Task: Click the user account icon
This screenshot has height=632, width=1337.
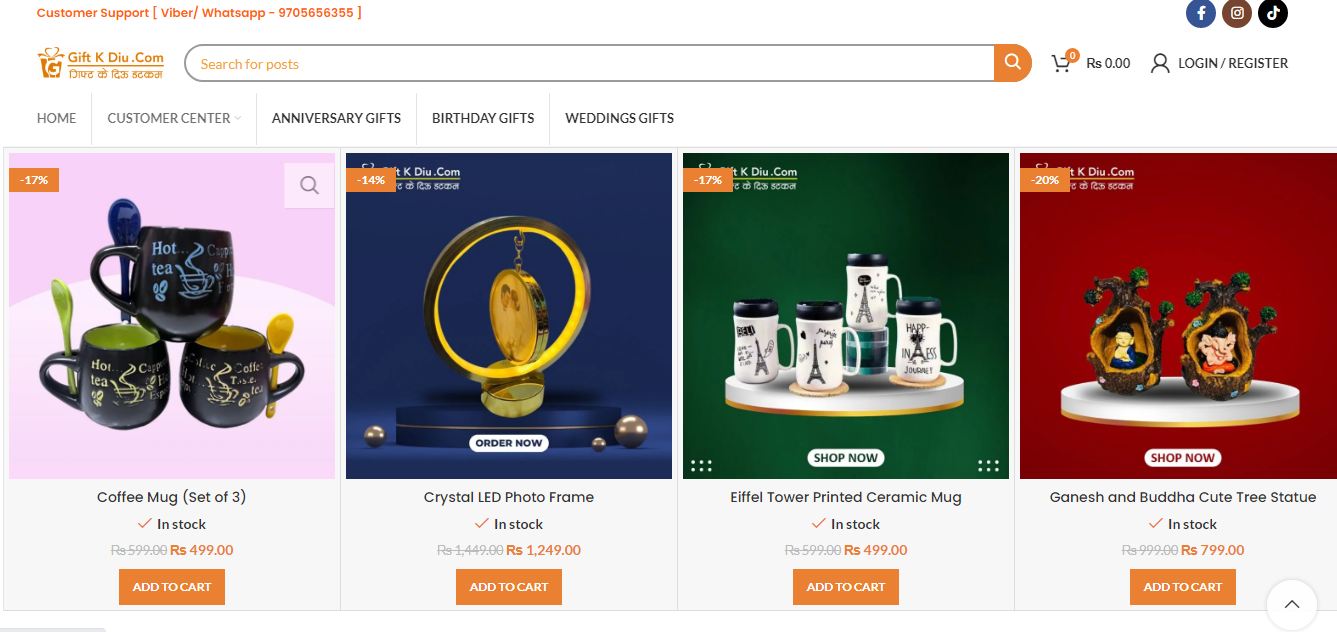Action: tap(1159, 63)
